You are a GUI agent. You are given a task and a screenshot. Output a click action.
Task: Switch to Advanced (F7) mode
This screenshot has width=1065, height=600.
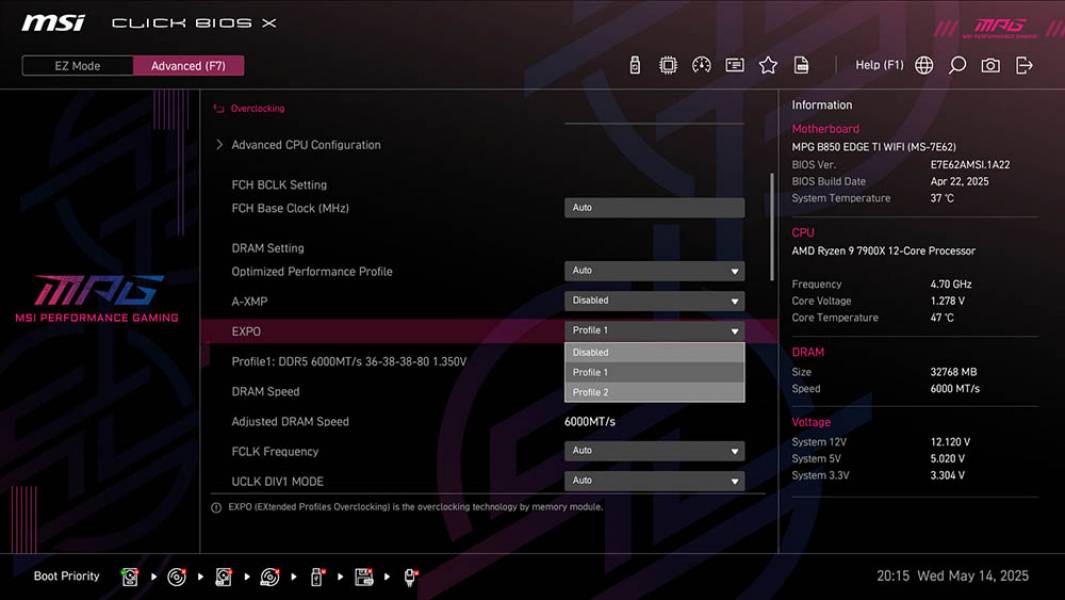point(188,66)
